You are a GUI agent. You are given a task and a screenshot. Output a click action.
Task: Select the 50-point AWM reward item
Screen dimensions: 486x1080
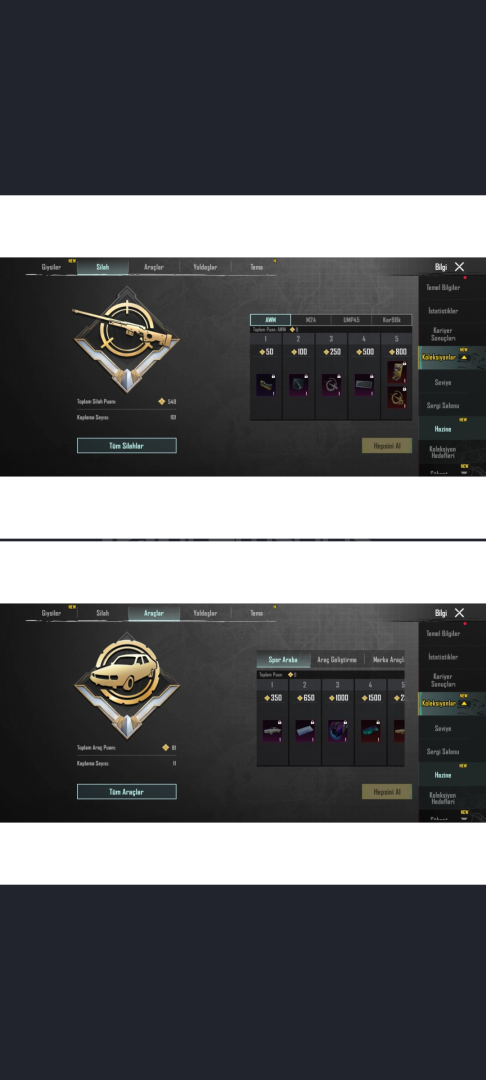[266, 385]
